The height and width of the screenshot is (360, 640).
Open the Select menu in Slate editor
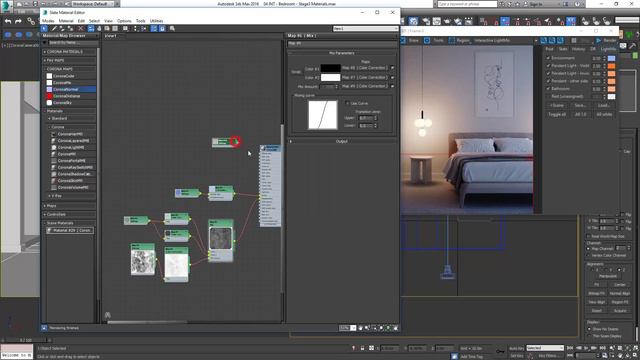click(x=94, y=21)
